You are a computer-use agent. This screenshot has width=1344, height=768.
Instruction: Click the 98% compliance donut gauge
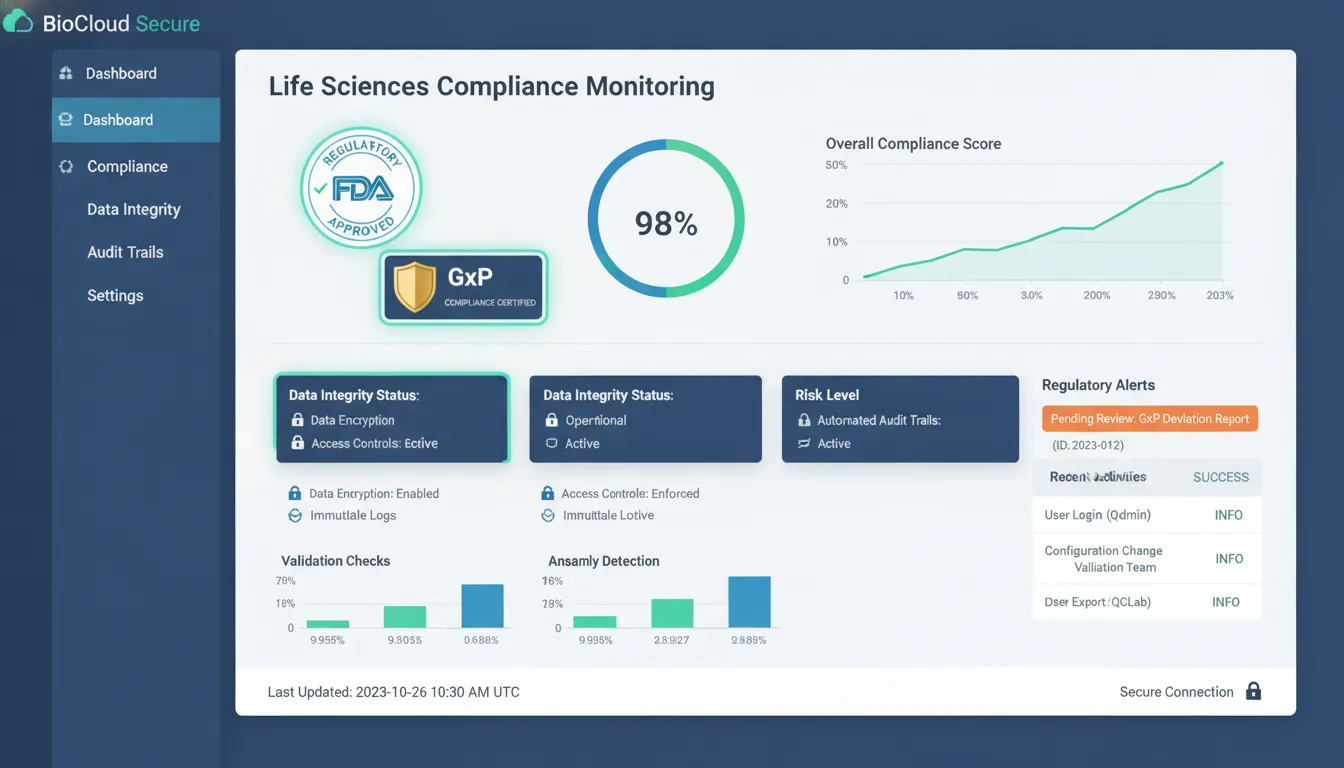[x=666, y=218]
